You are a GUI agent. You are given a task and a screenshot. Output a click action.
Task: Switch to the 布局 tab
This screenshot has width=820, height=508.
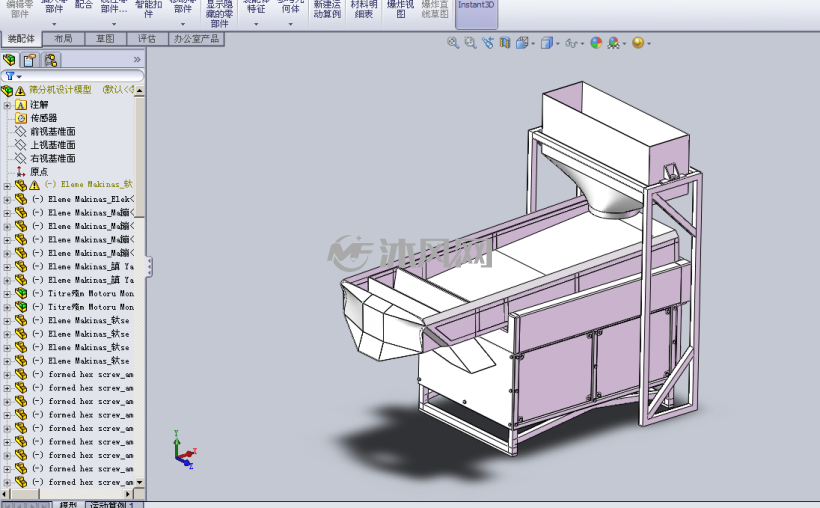coord(63,39)
